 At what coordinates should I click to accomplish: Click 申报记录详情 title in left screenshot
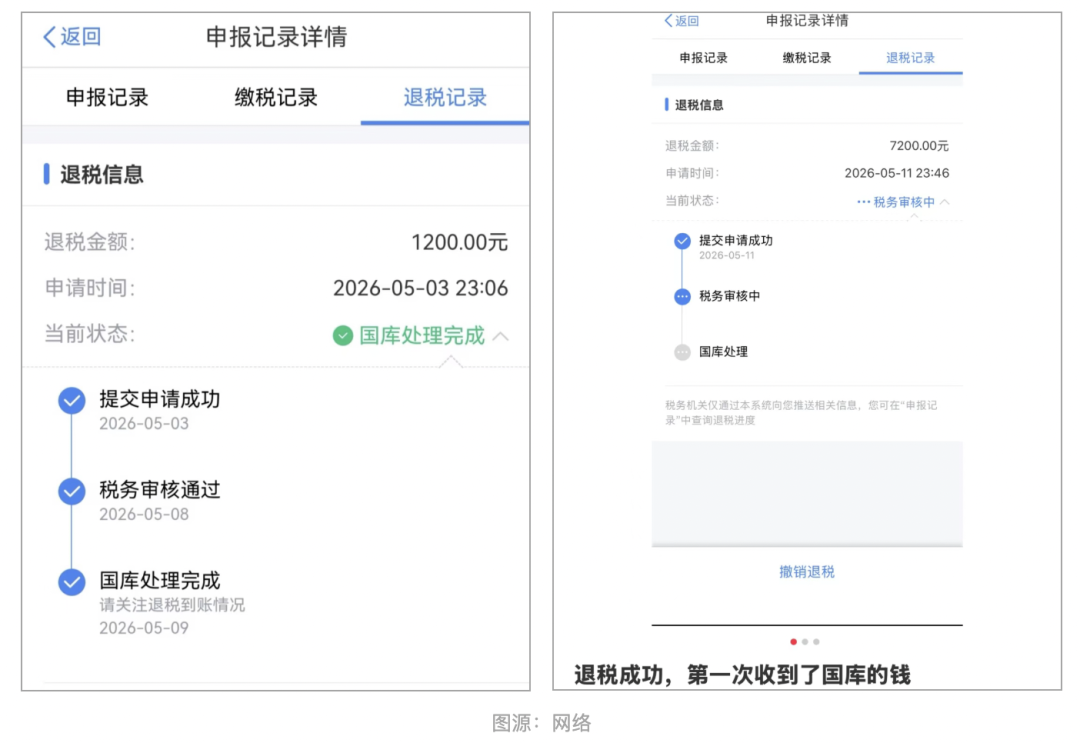(276, 36)
